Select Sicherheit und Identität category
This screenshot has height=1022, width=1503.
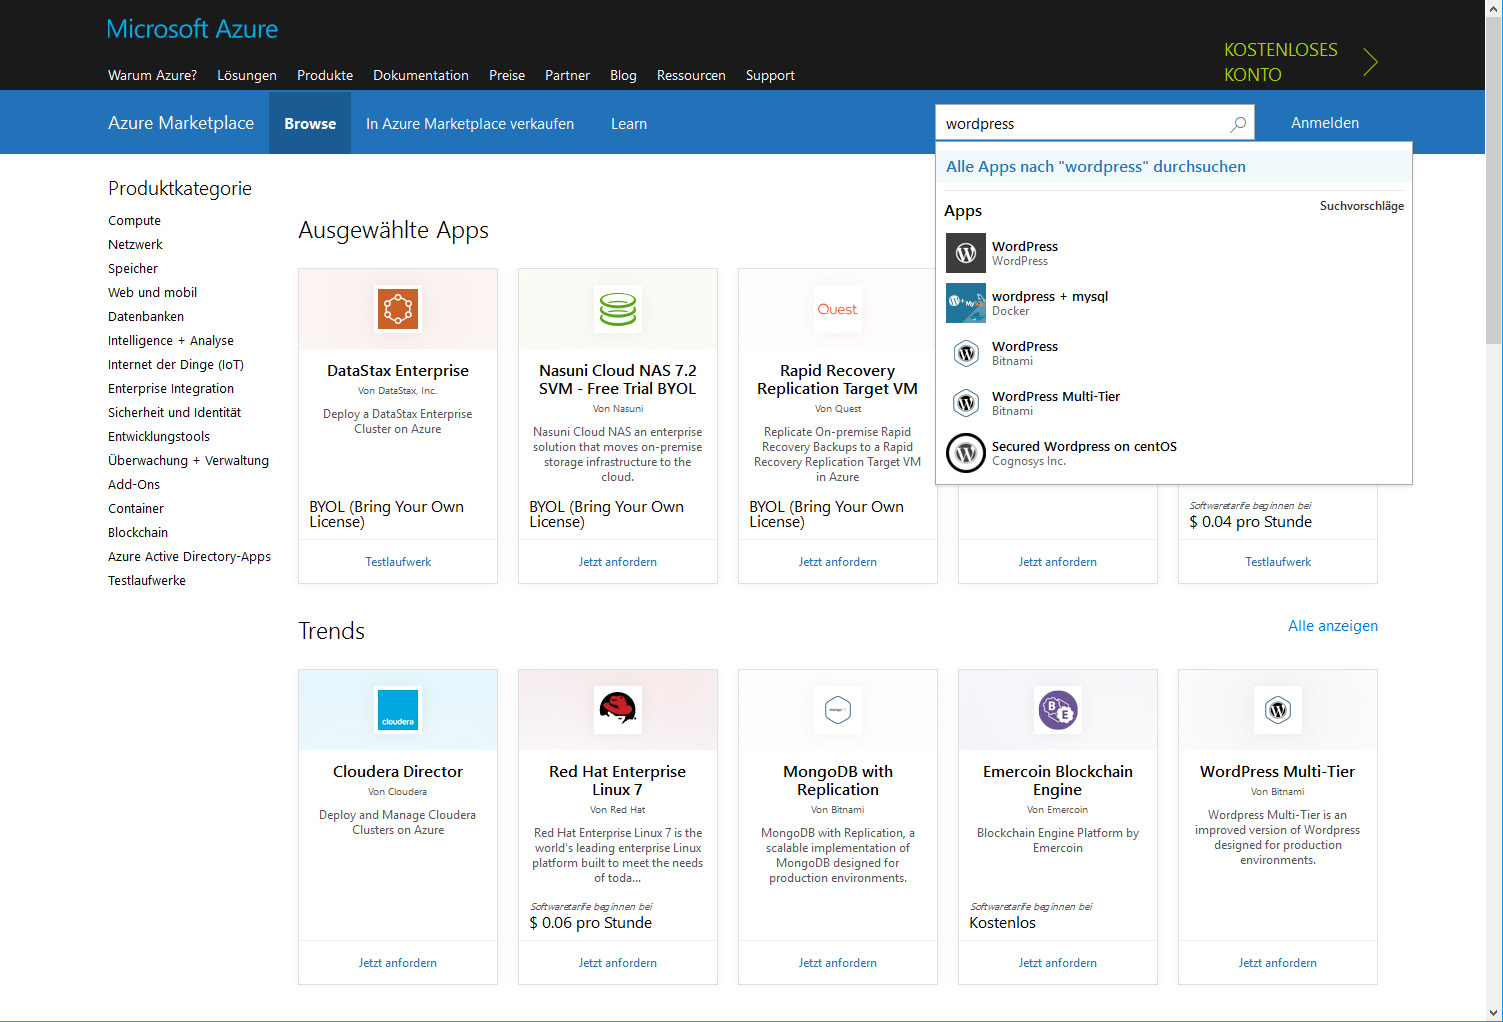[174, 413]
